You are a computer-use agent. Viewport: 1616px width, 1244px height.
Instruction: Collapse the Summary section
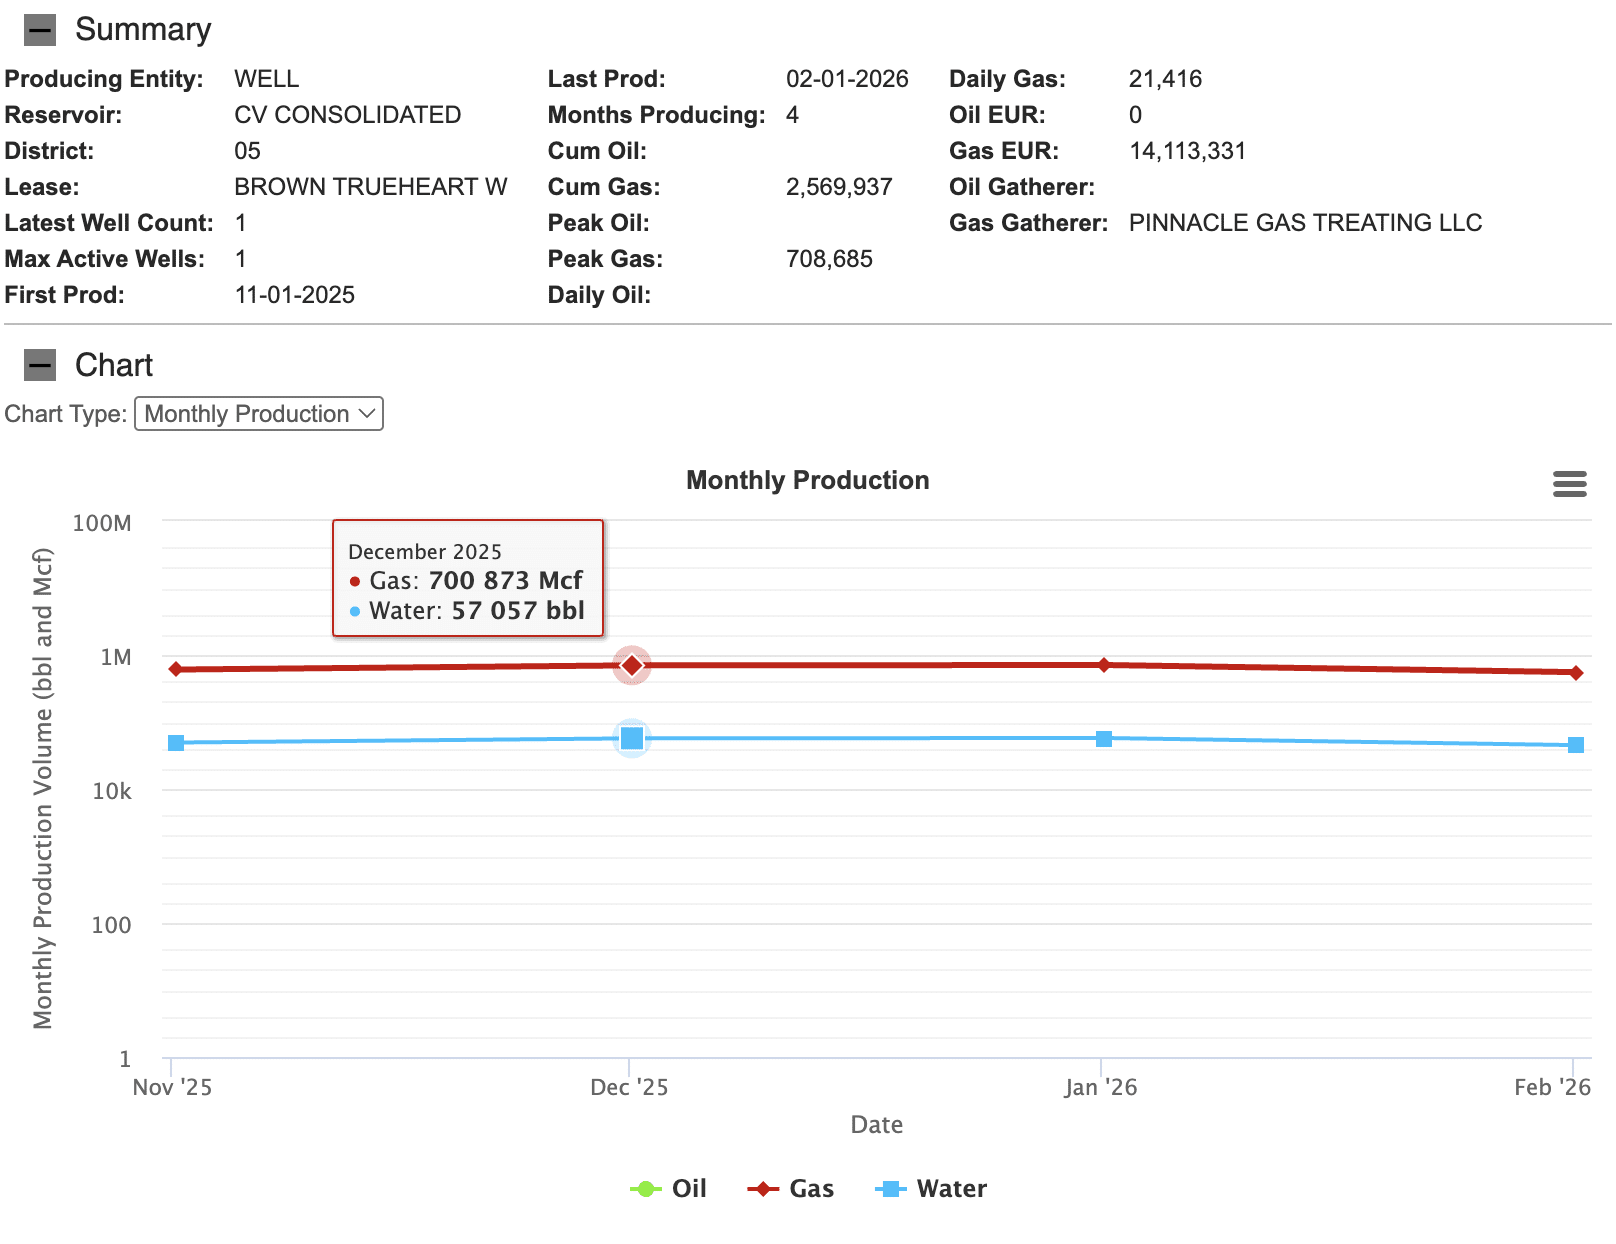click(x=40, y=30)
